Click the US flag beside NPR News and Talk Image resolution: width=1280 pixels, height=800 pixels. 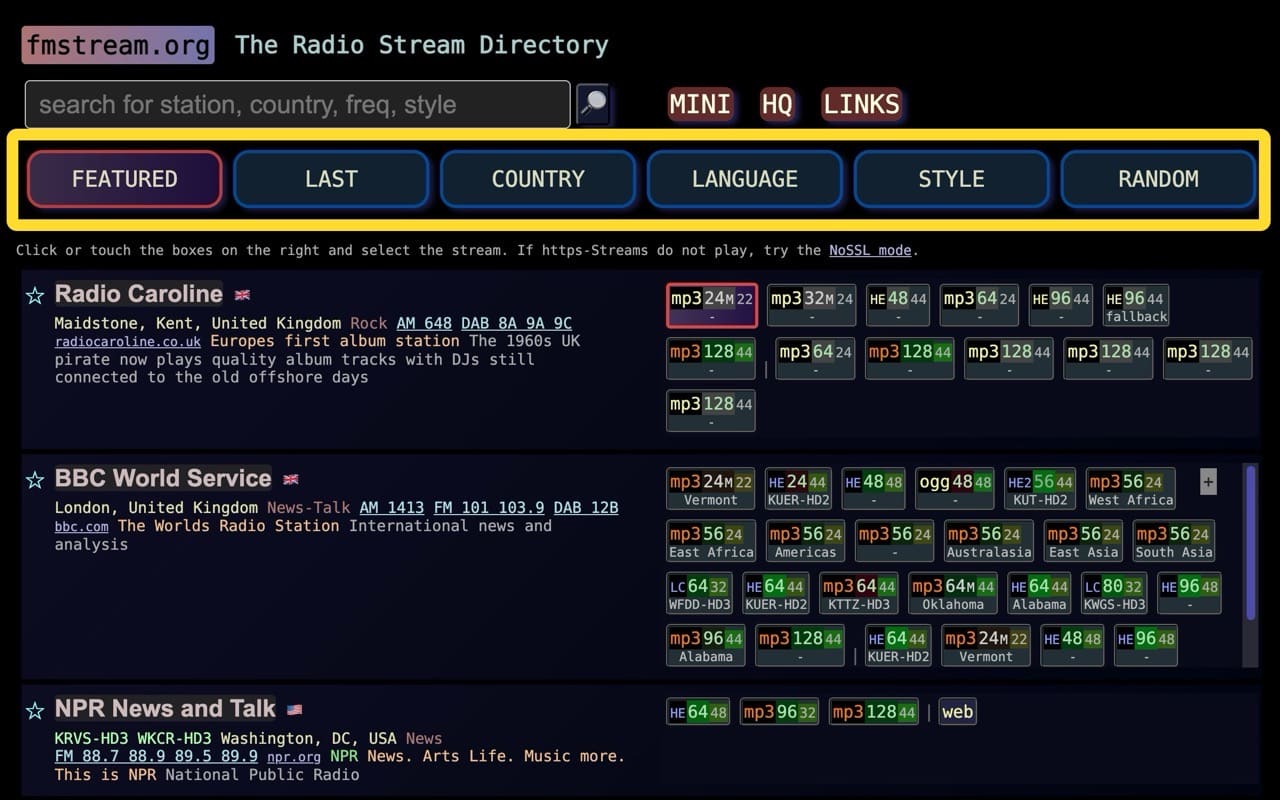tap(294, 710)
